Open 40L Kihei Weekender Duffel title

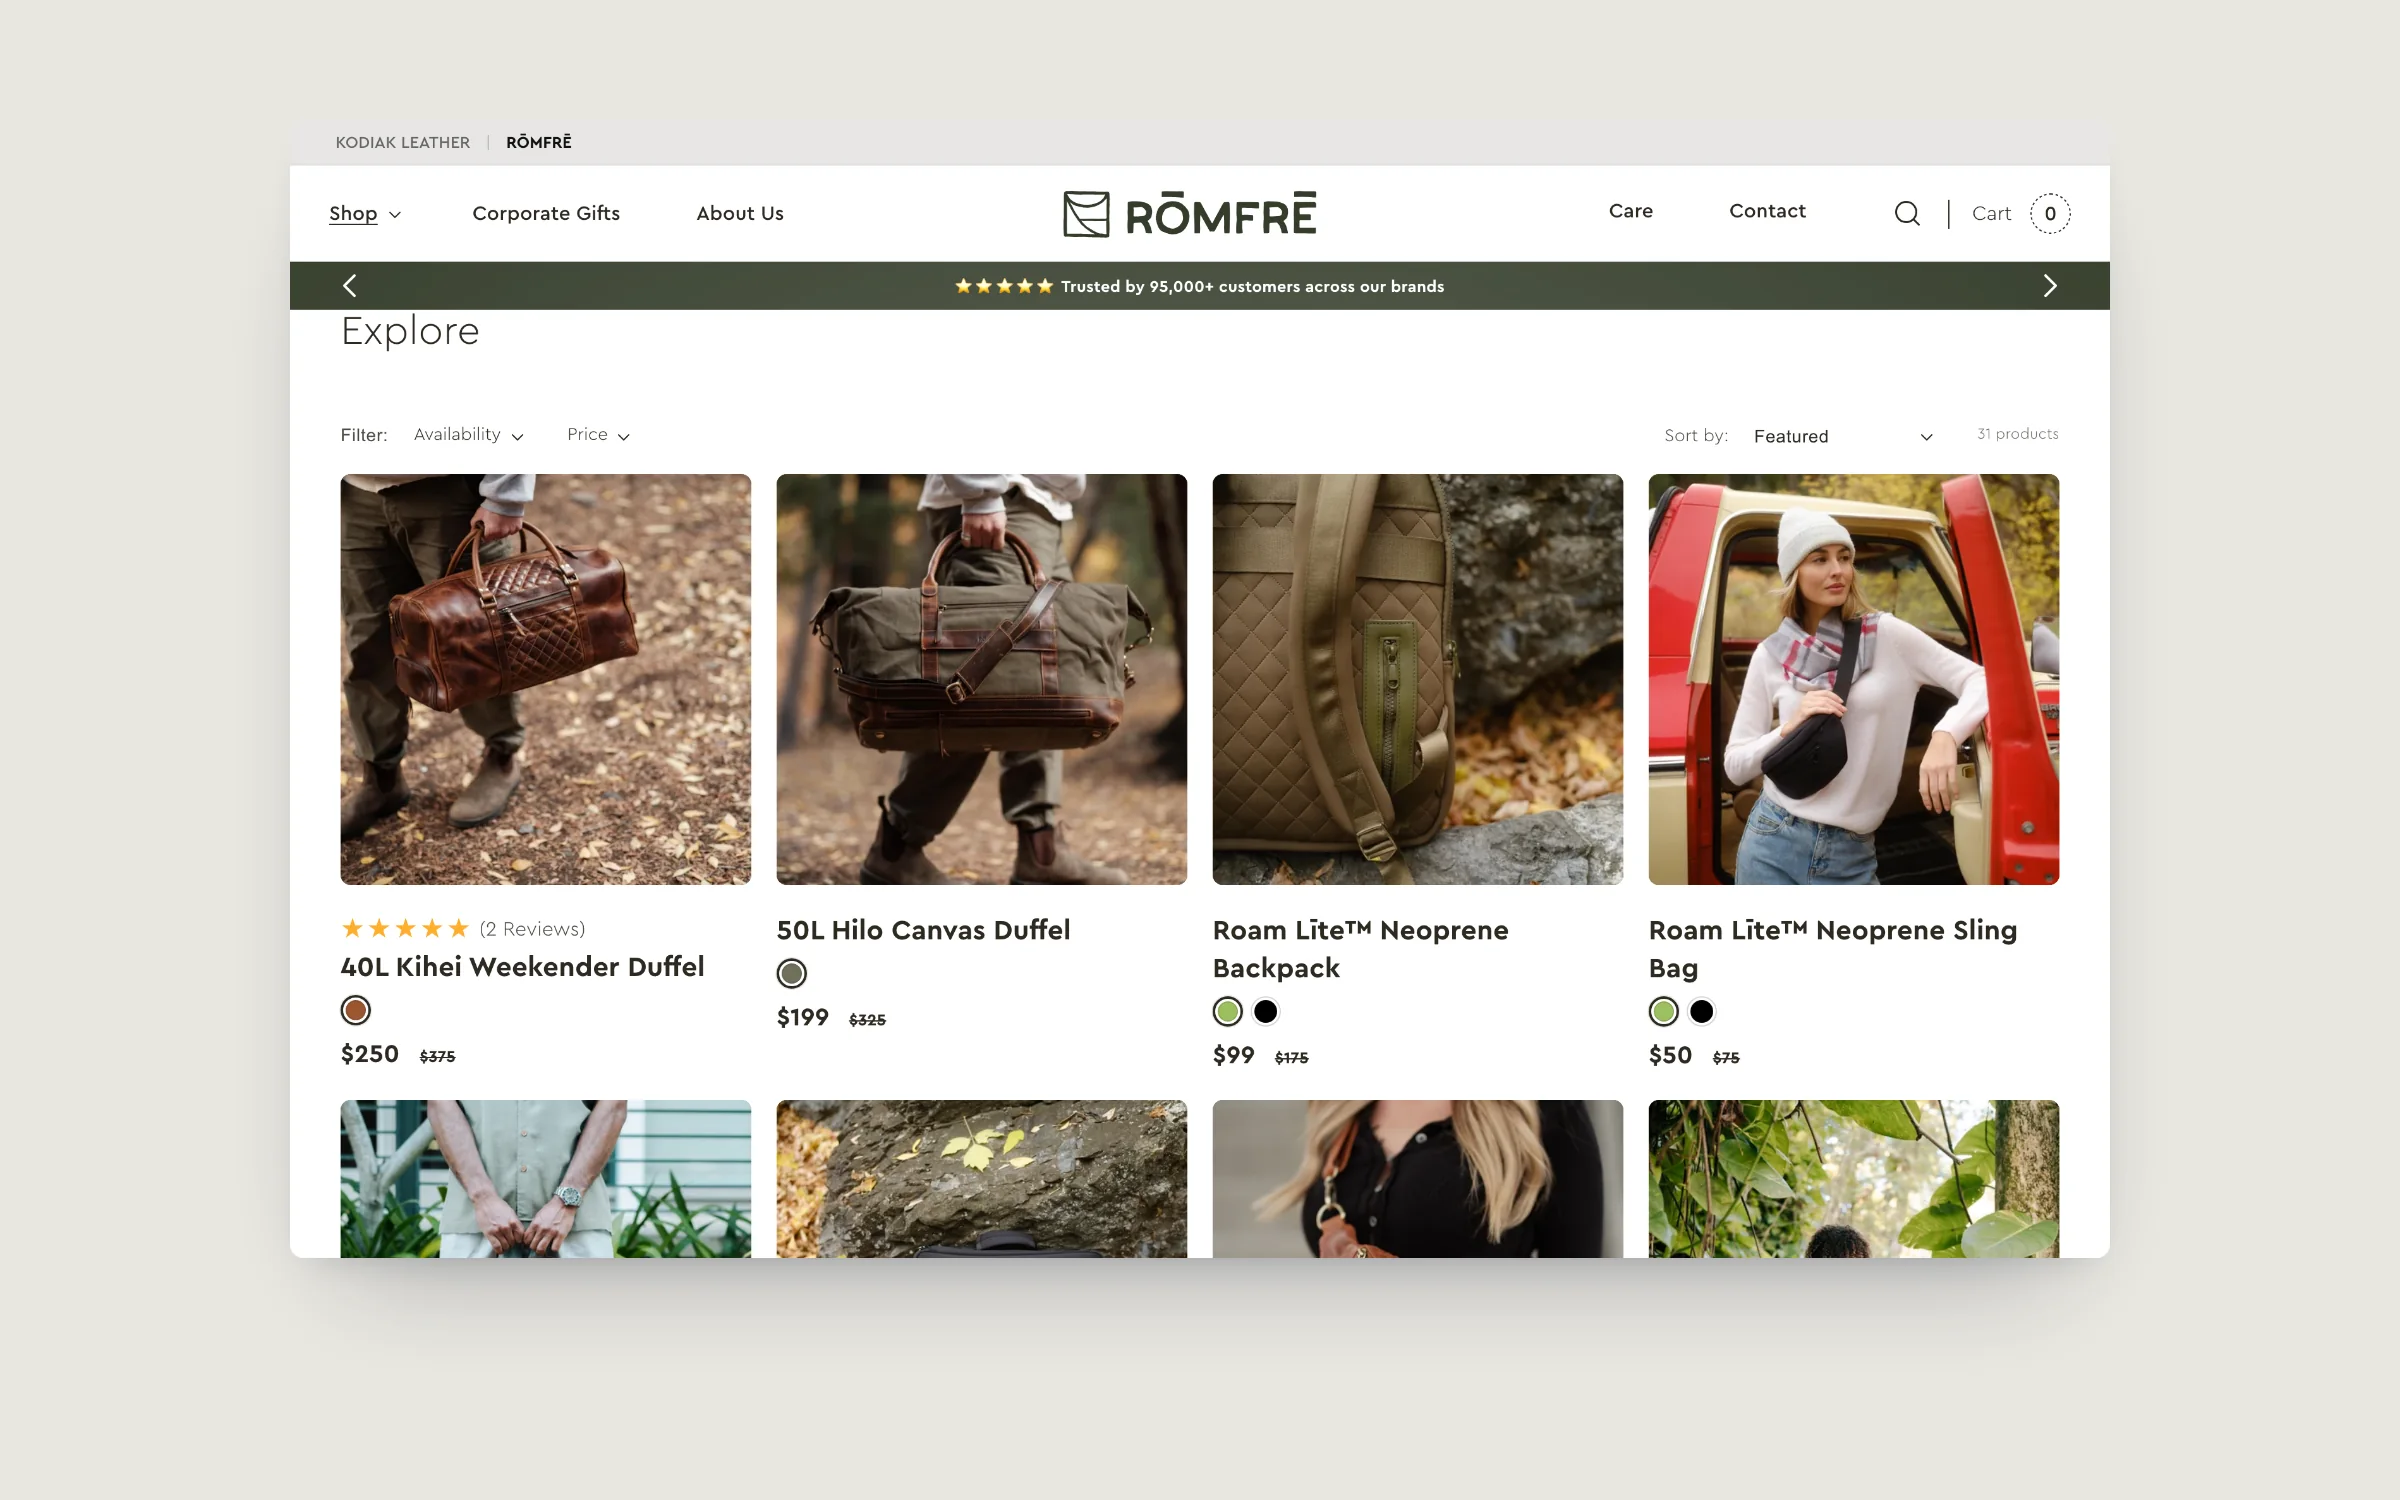[x=522, y=966]
